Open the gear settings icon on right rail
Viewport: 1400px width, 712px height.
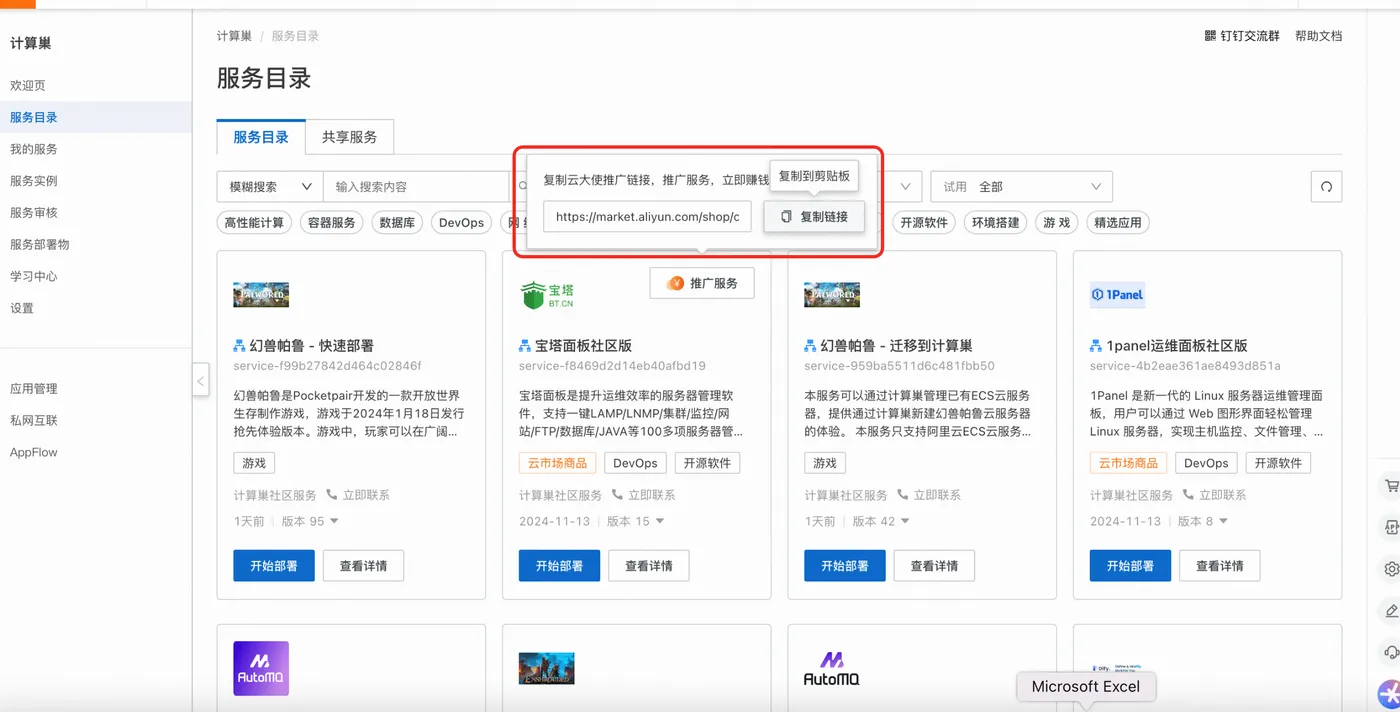[1391, 569]
